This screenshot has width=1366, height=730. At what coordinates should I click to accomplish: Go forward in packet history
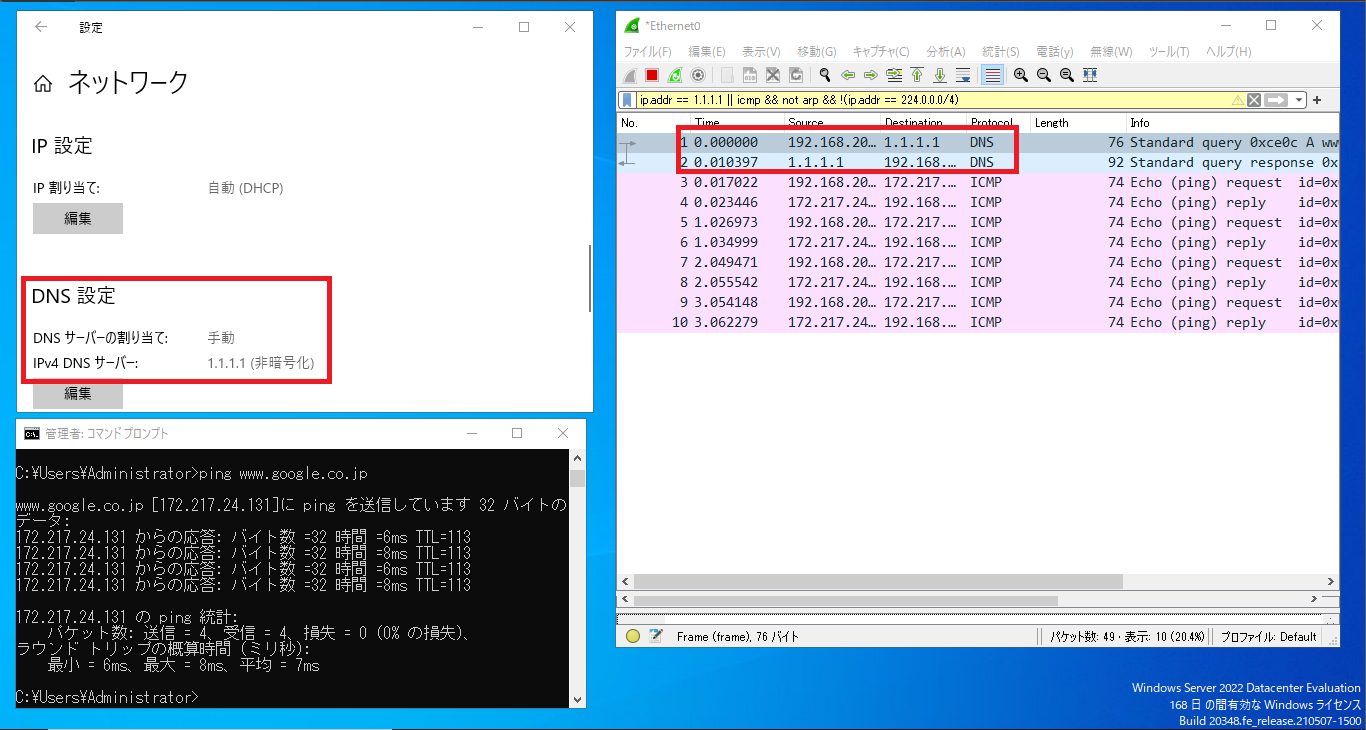(x=871, y=75)
